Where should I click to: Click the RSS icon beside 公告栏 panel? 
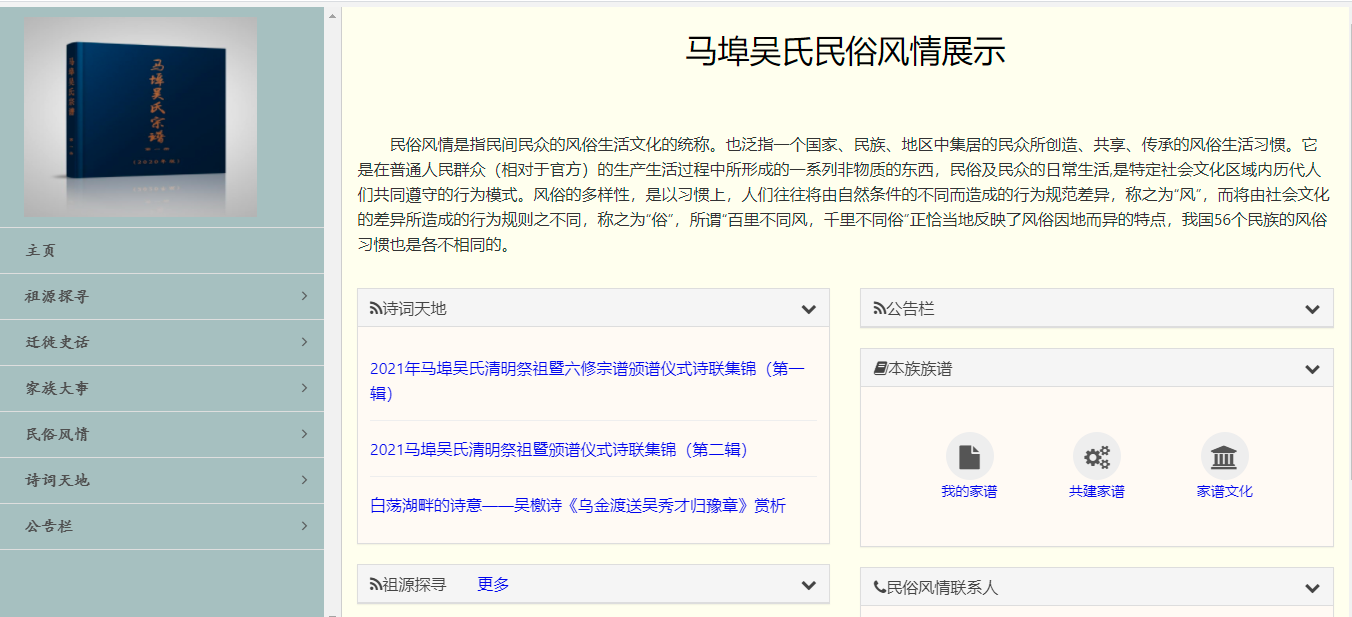(x=879, y=309)
